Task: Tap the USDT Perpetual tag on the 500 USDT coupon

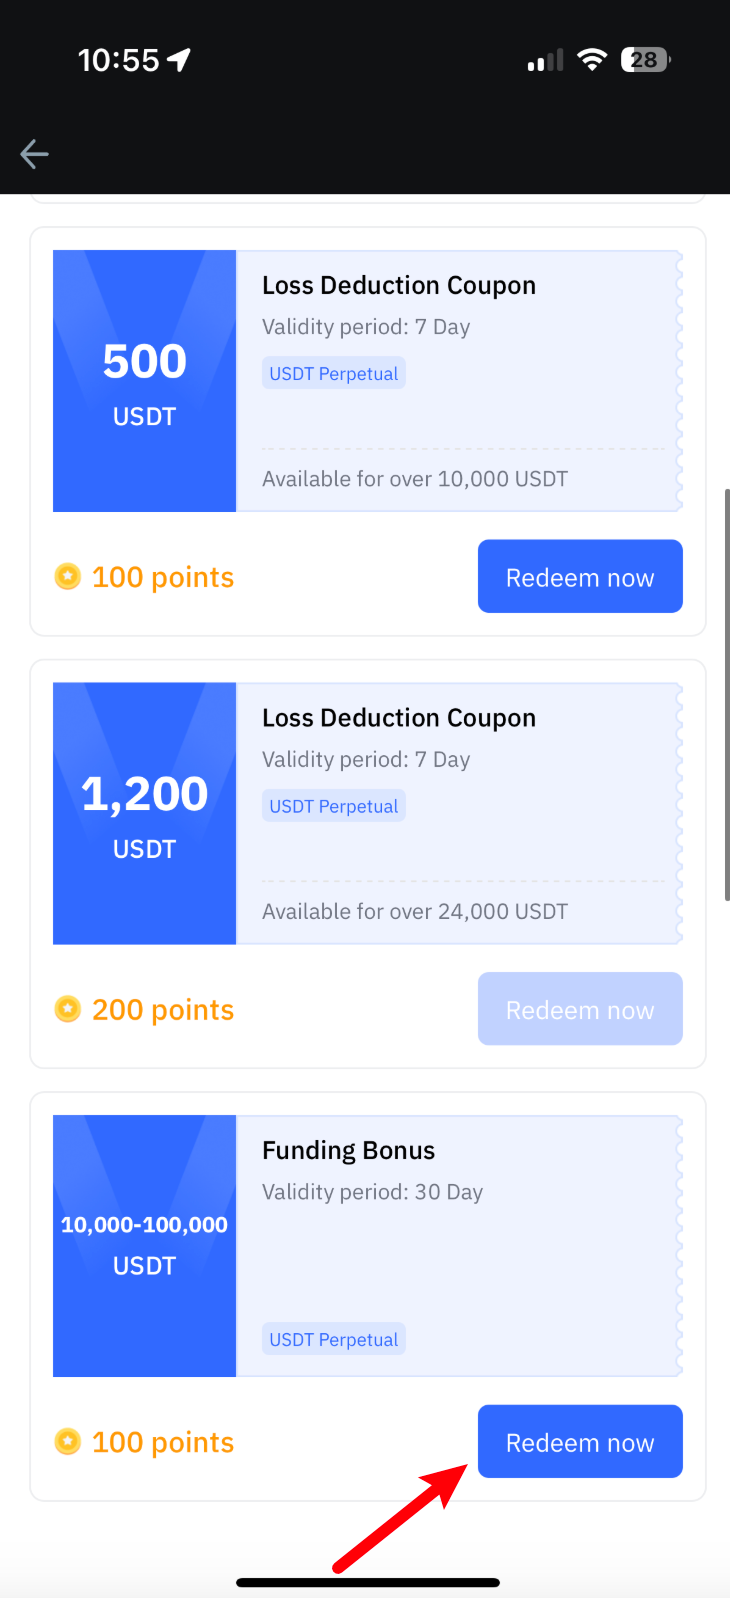Action: (x=334, y=374)
